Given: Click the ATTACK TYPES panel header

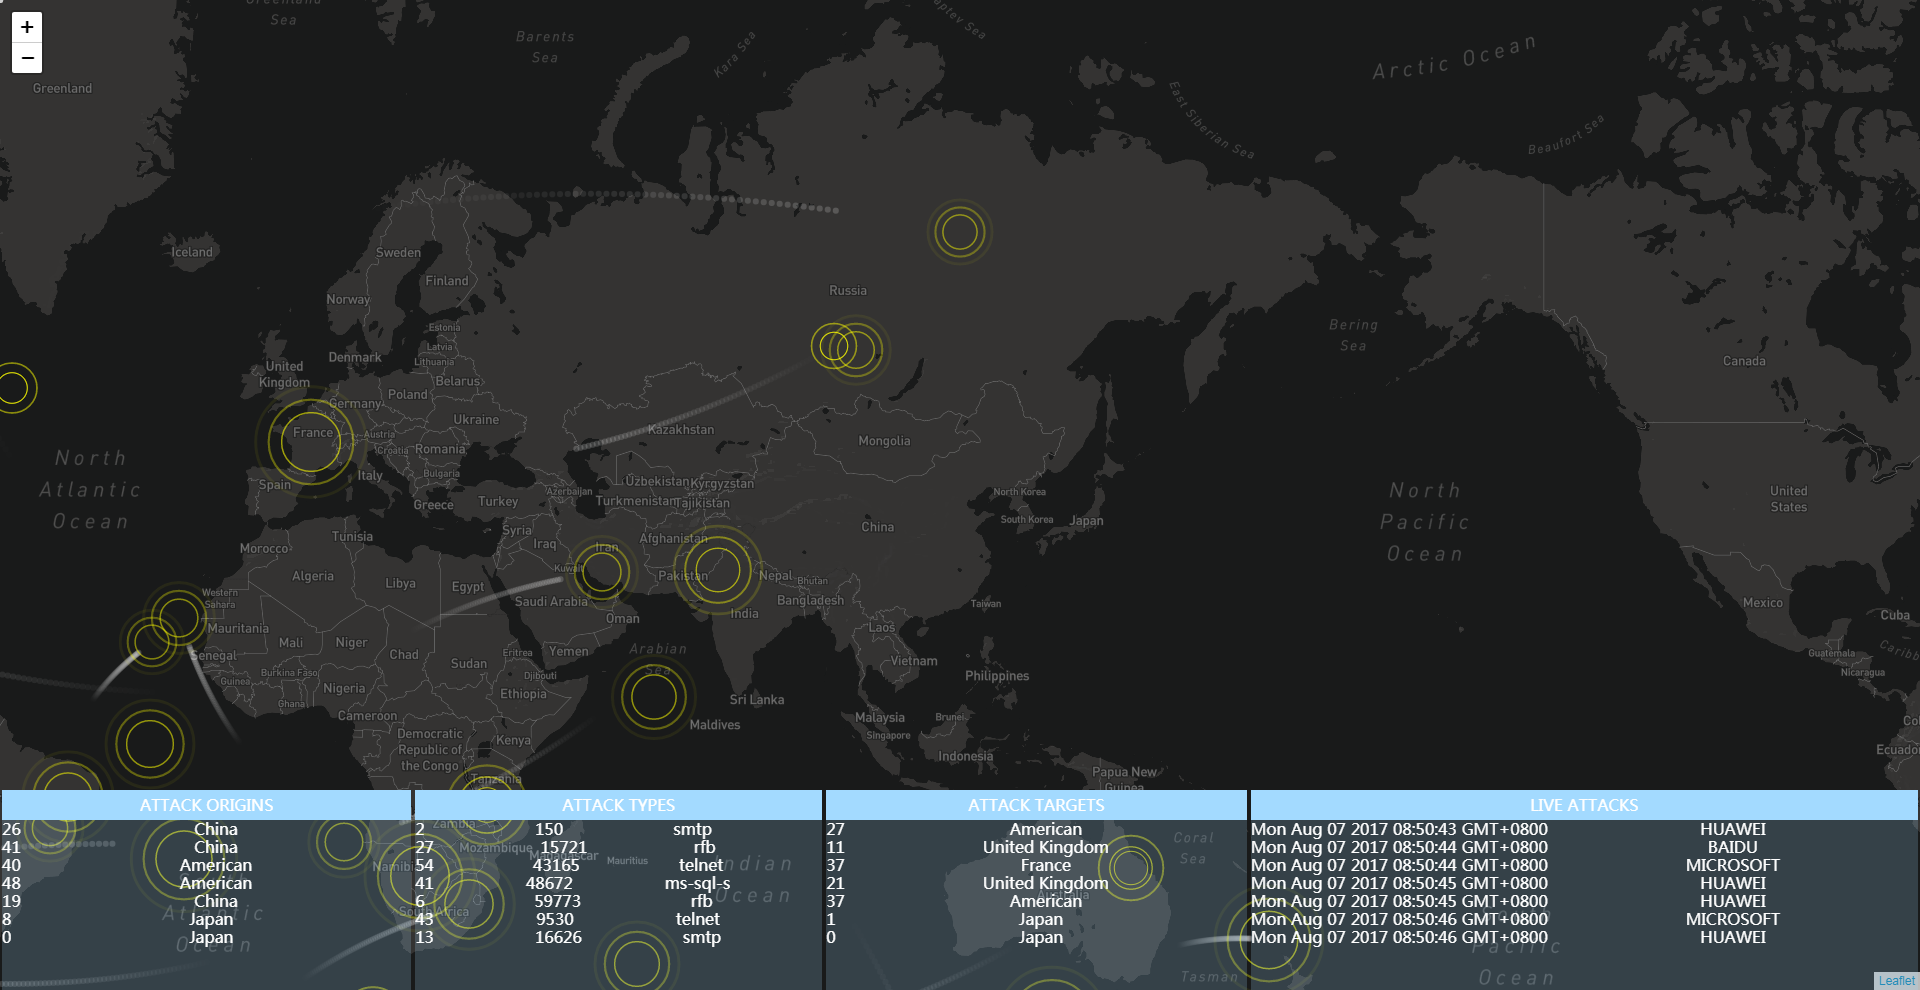Looking at the screenshot, I should pos(618,805).
